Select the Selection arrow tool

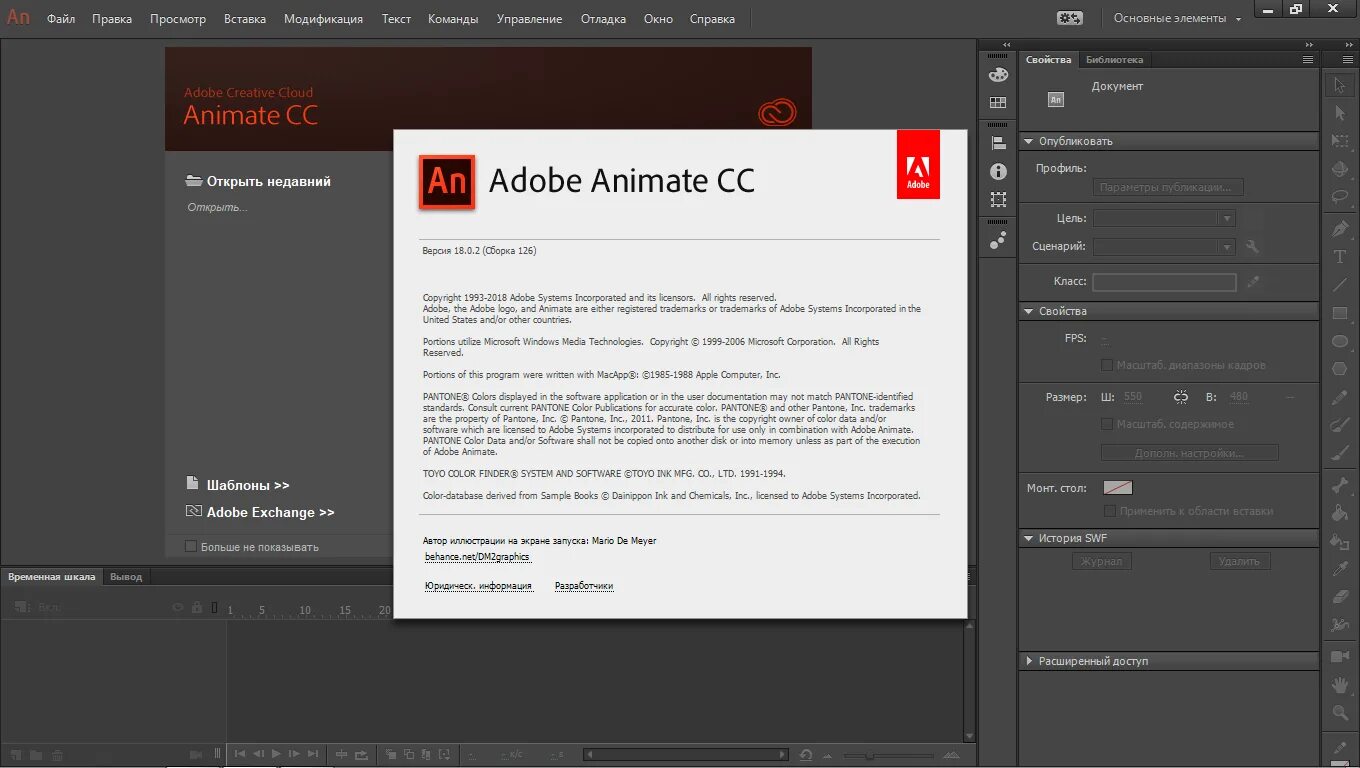[1340, 86]
